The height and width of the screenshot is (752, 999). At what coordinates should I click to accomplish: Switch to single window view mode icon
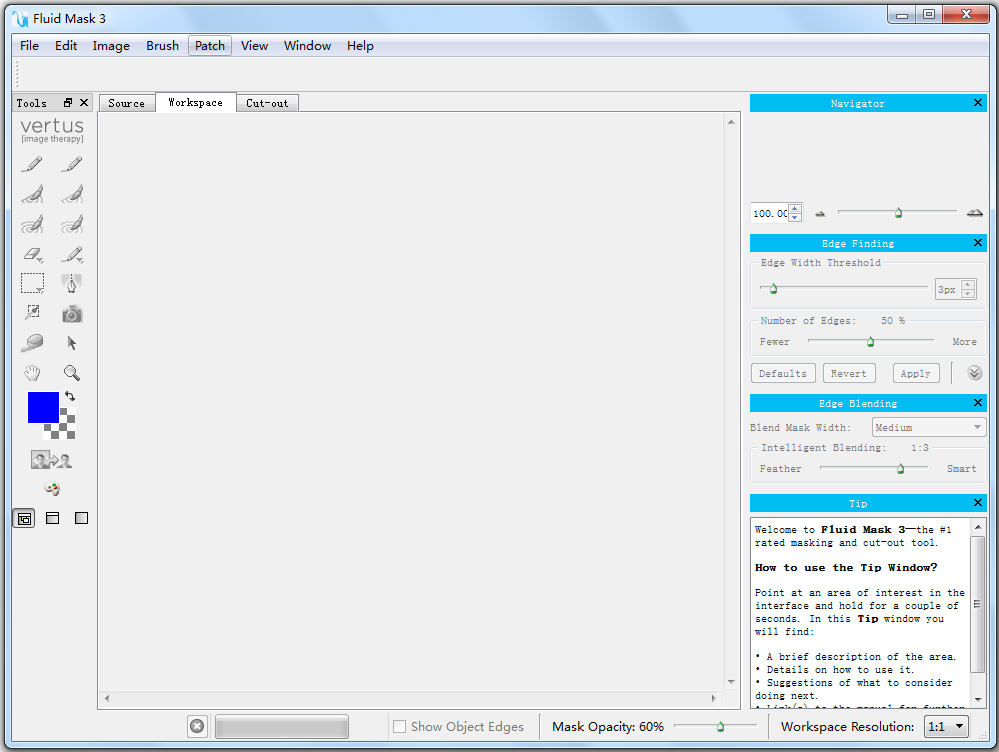(52, 518)
